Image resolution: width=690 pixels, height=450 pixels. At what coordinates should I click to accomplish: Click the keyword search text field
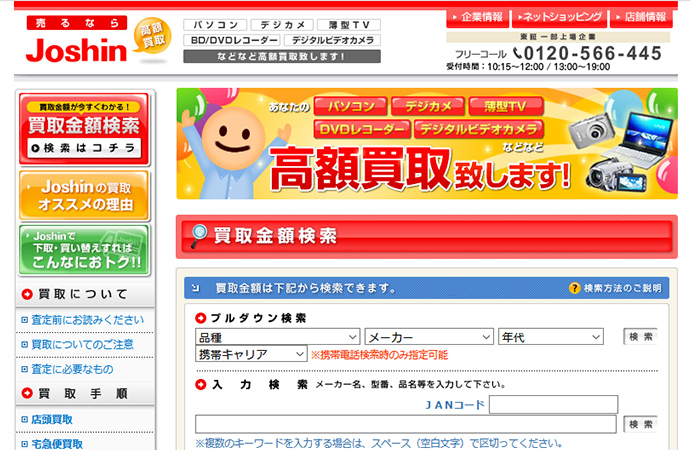(x=406, y=424)
